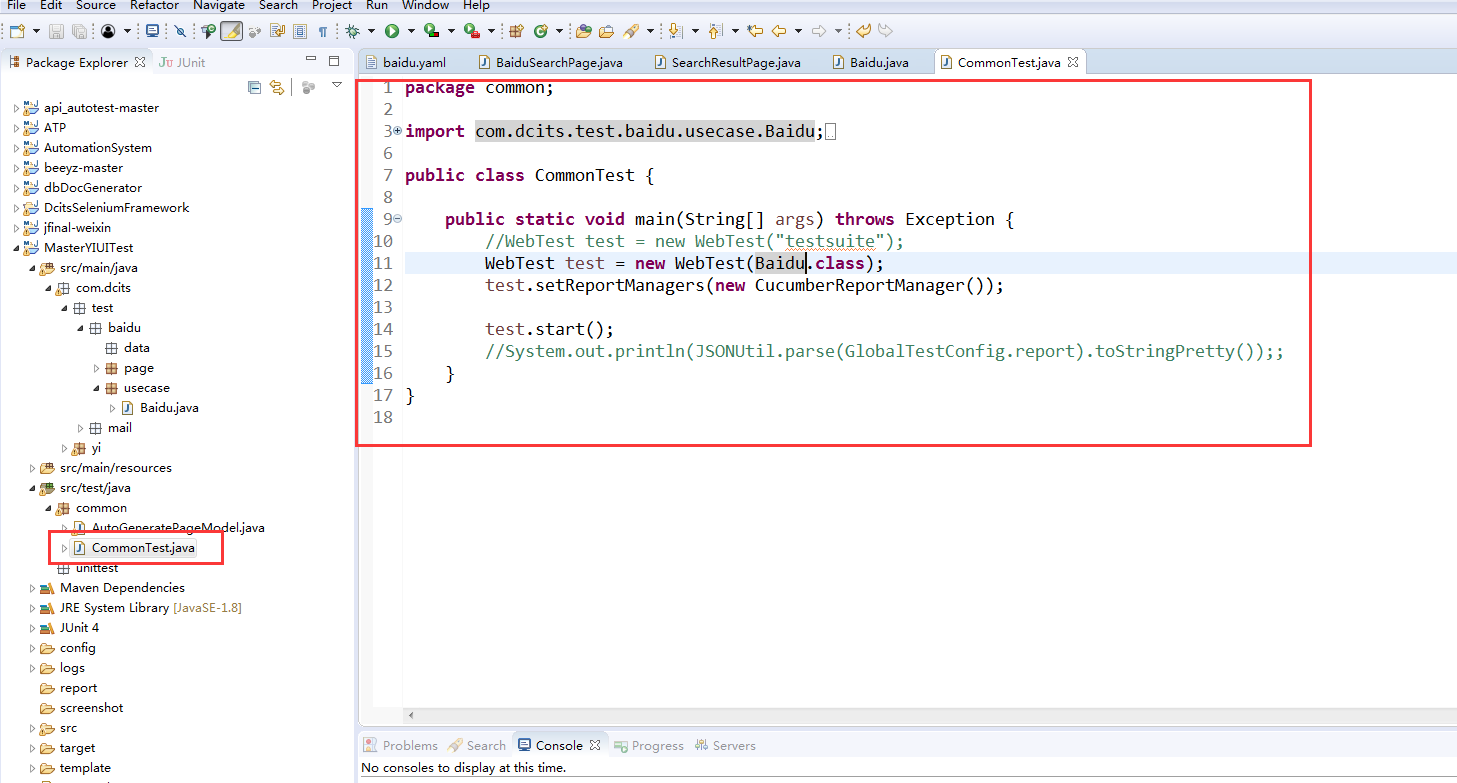Collapse the main method fold marker

(397, 219)
